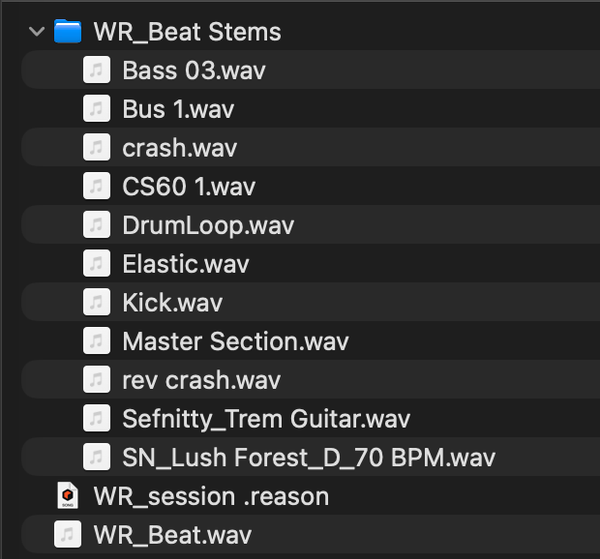Click the Reason song file icon
The width and height of the screenshot is (600, 559).
point(68,496)
